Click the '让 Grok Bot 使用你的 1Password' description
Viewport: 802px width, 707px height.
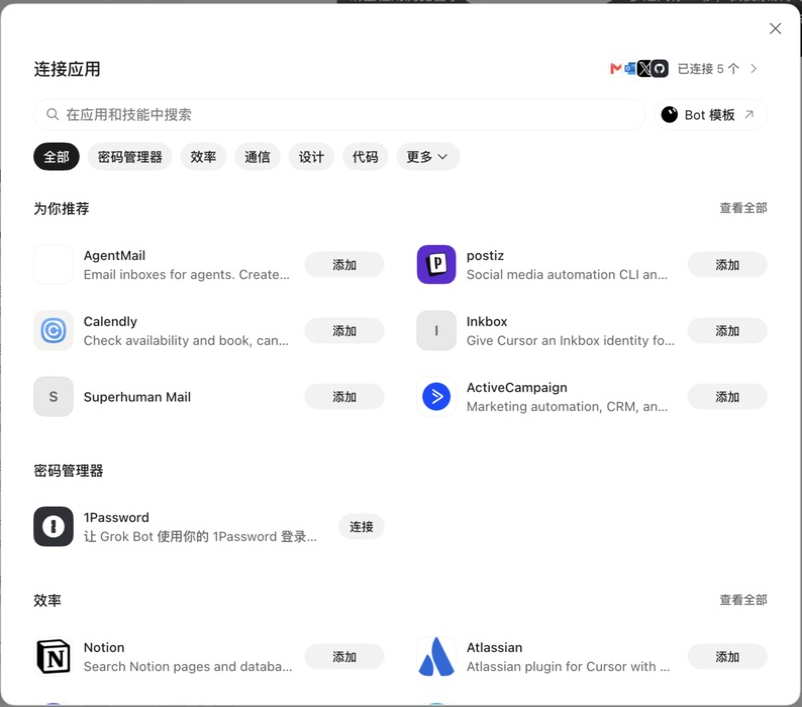pos(200,536)
